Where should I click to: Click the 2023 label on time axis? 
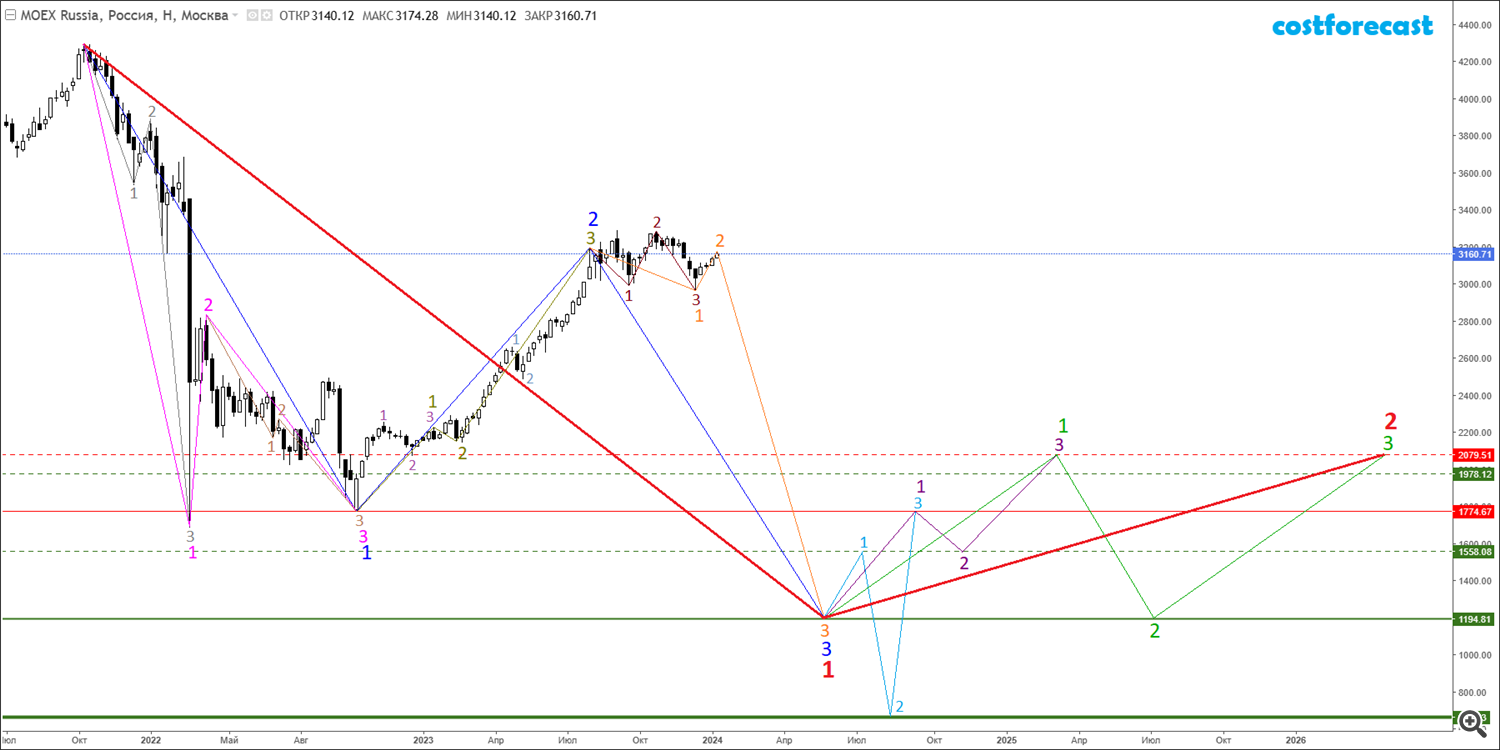coord(423,740)
